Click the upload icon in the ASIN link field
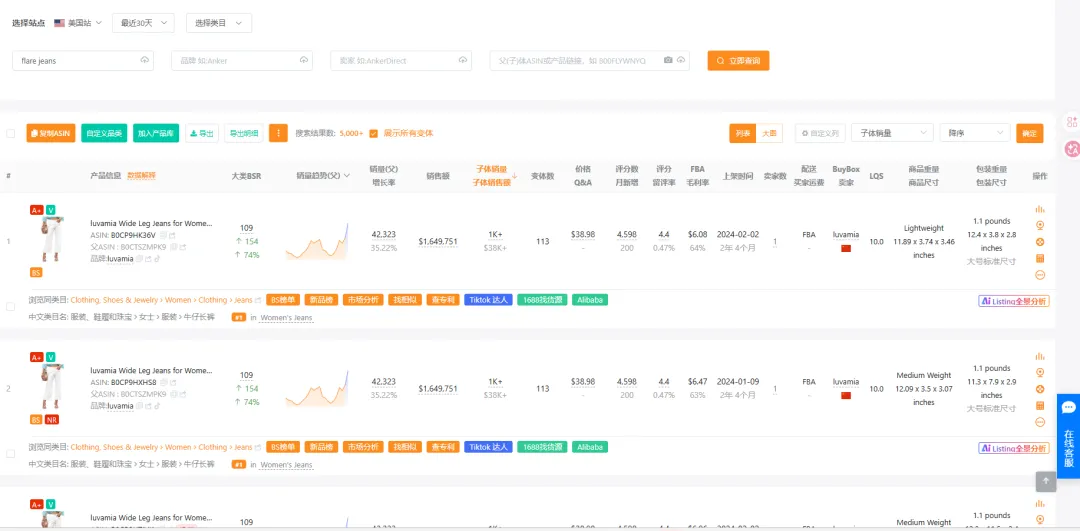Screen dimensions: 1080x531 (681, 61)
